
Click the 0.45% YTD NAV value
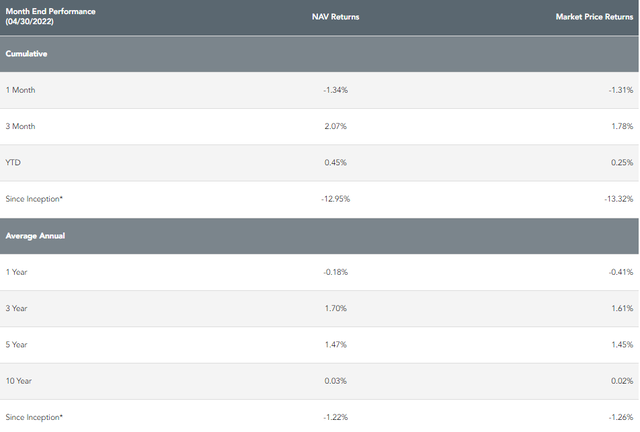tap(337, 163)
